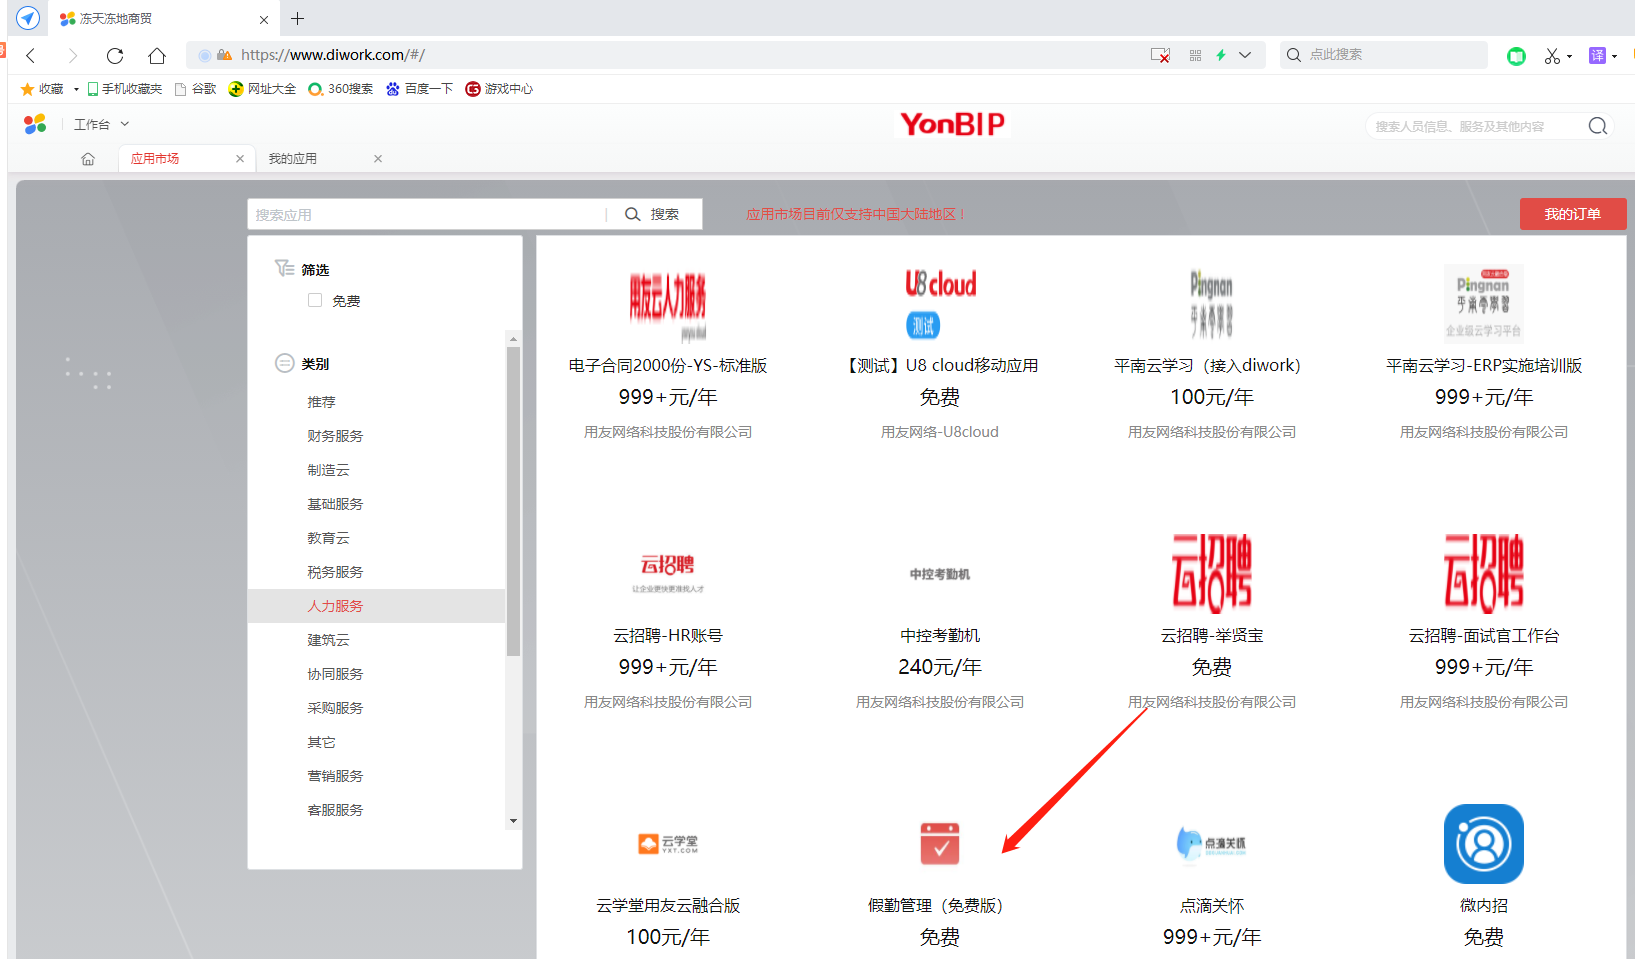The height and width of the screenshot is (959, 1635).
Task: Select the 营销服务 category
Action: 335,776
